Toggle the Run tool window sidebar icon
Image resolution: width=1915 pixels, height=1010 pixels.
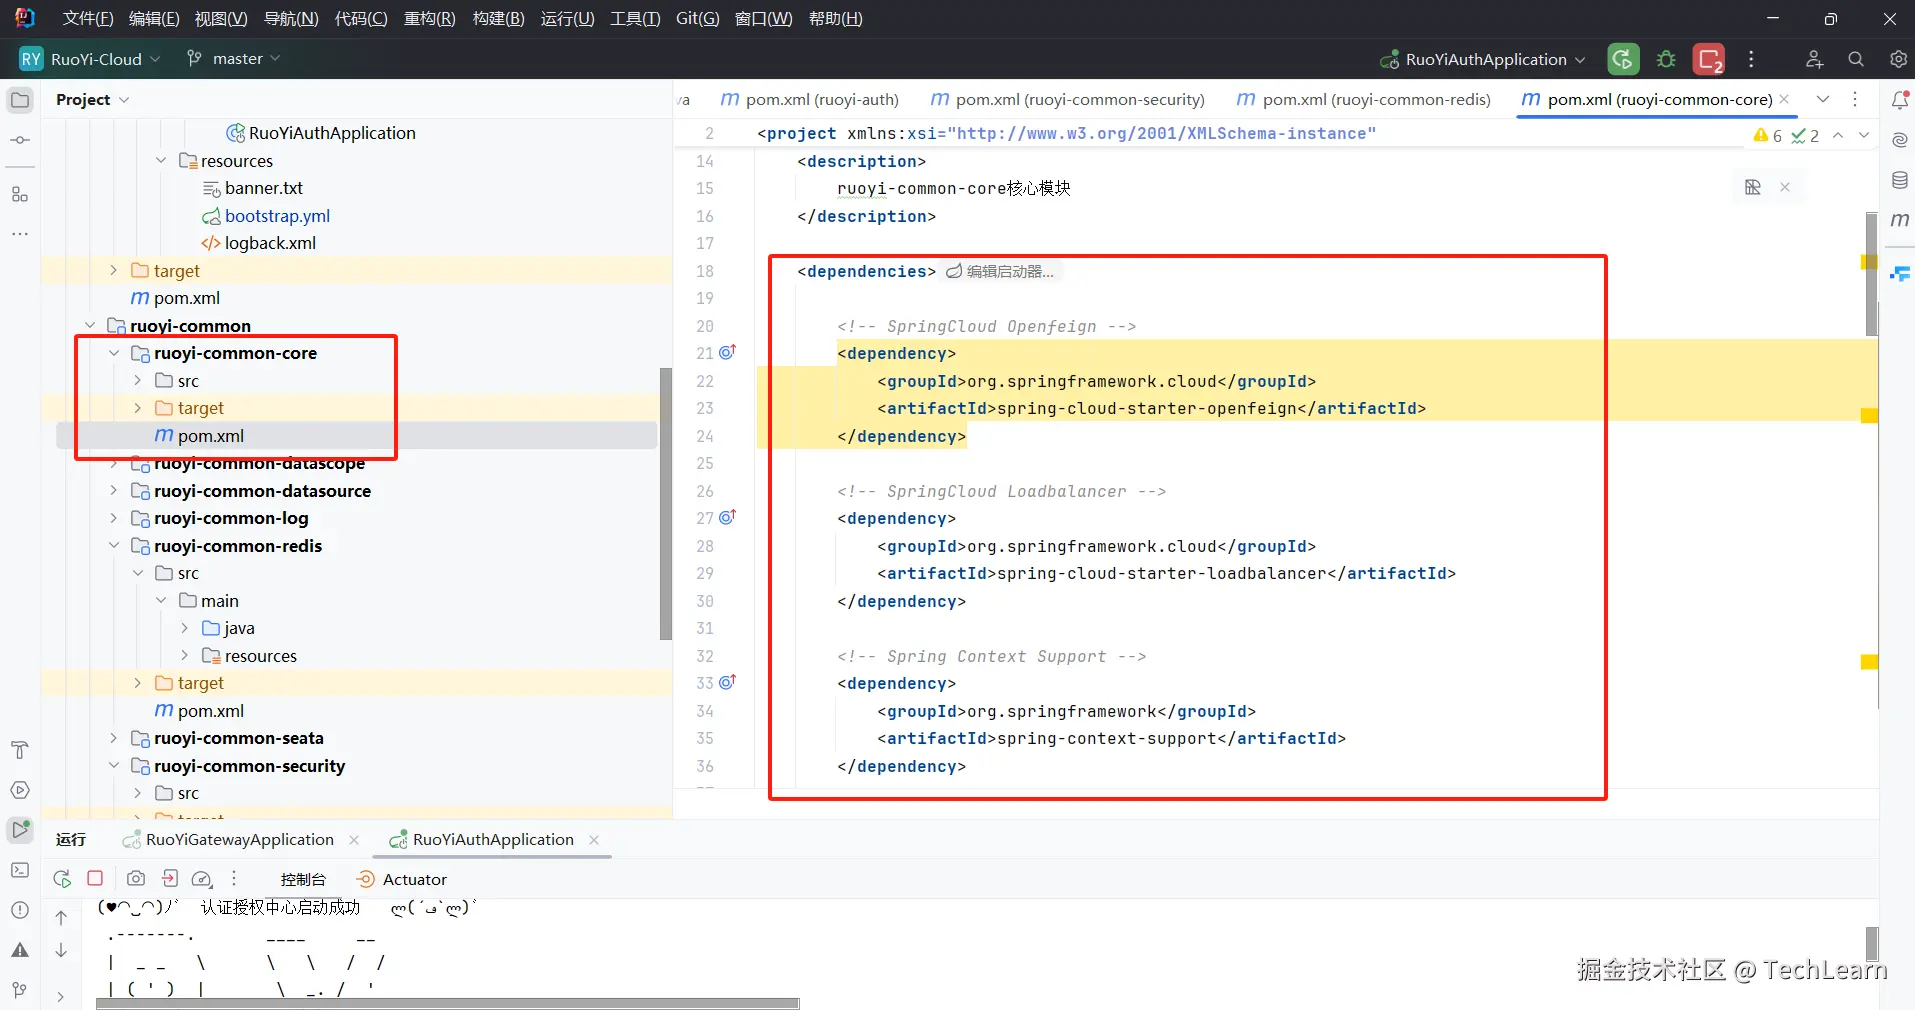(x=20, y=829)
